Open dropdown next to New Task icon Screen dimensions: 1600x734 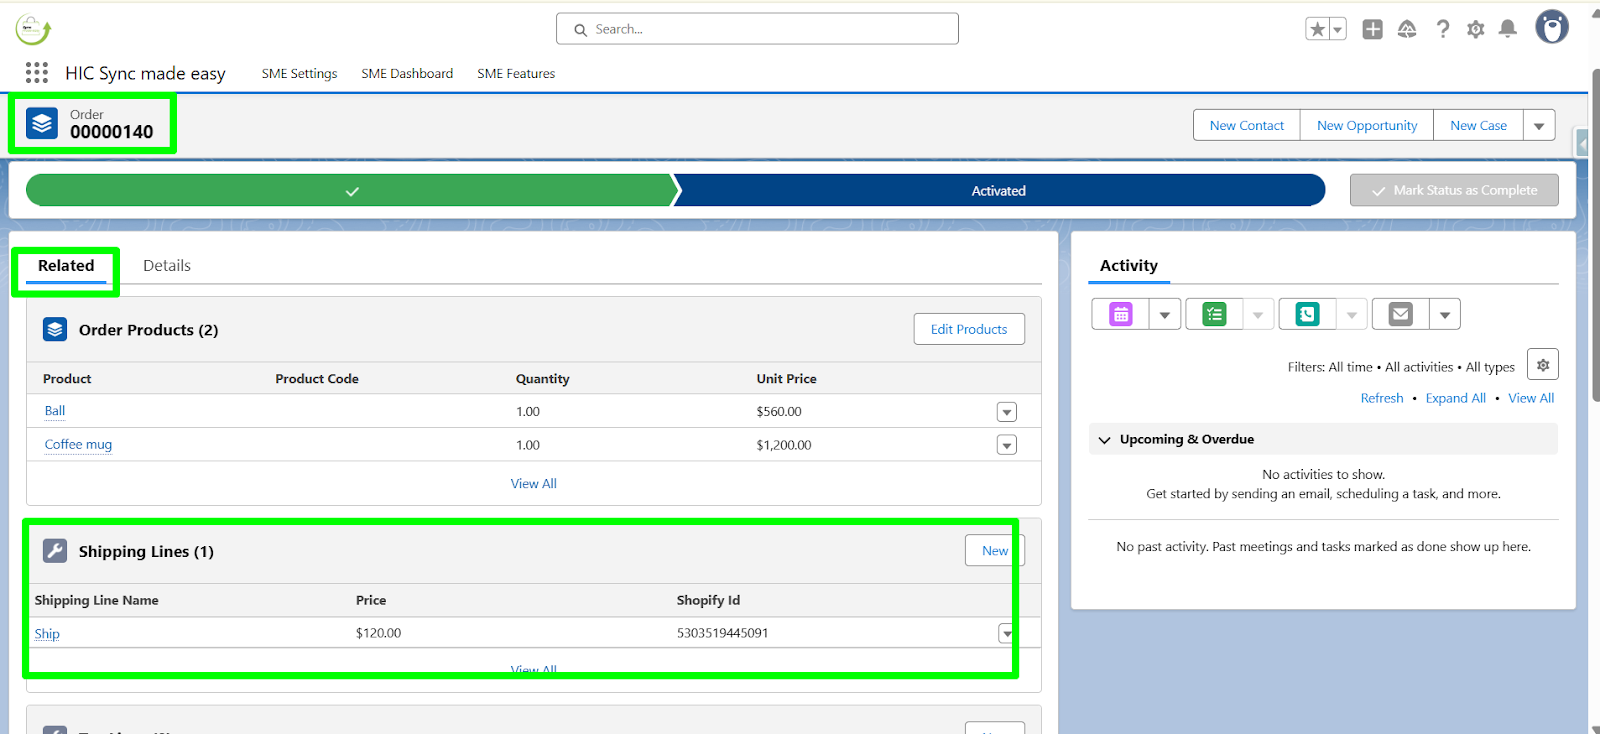tap(1258, 315)
